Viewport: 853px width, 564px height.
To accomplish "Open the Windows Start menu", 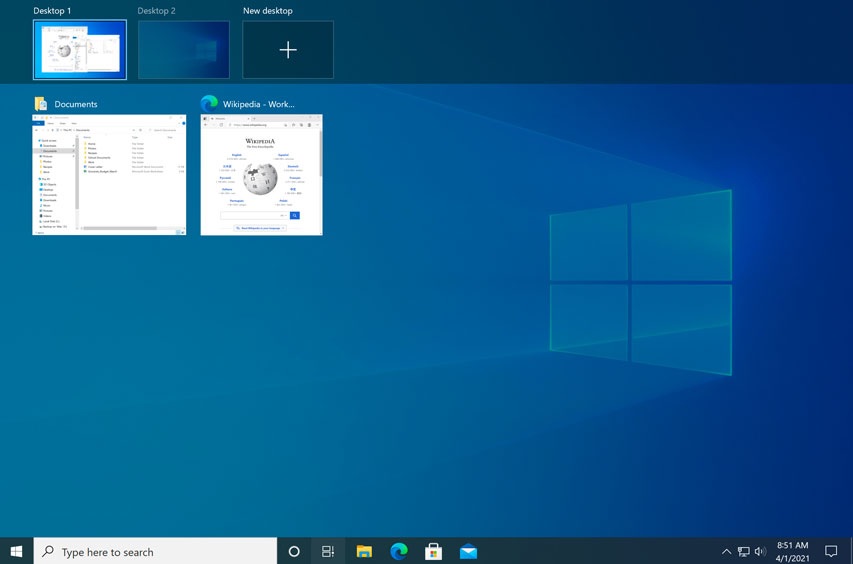I will (x=16, y=551).
